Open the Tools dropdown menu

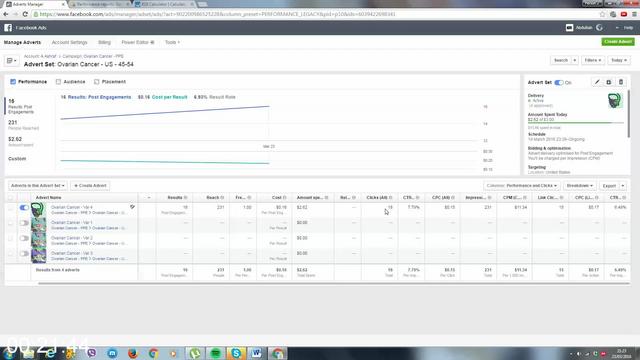[172, 42]
